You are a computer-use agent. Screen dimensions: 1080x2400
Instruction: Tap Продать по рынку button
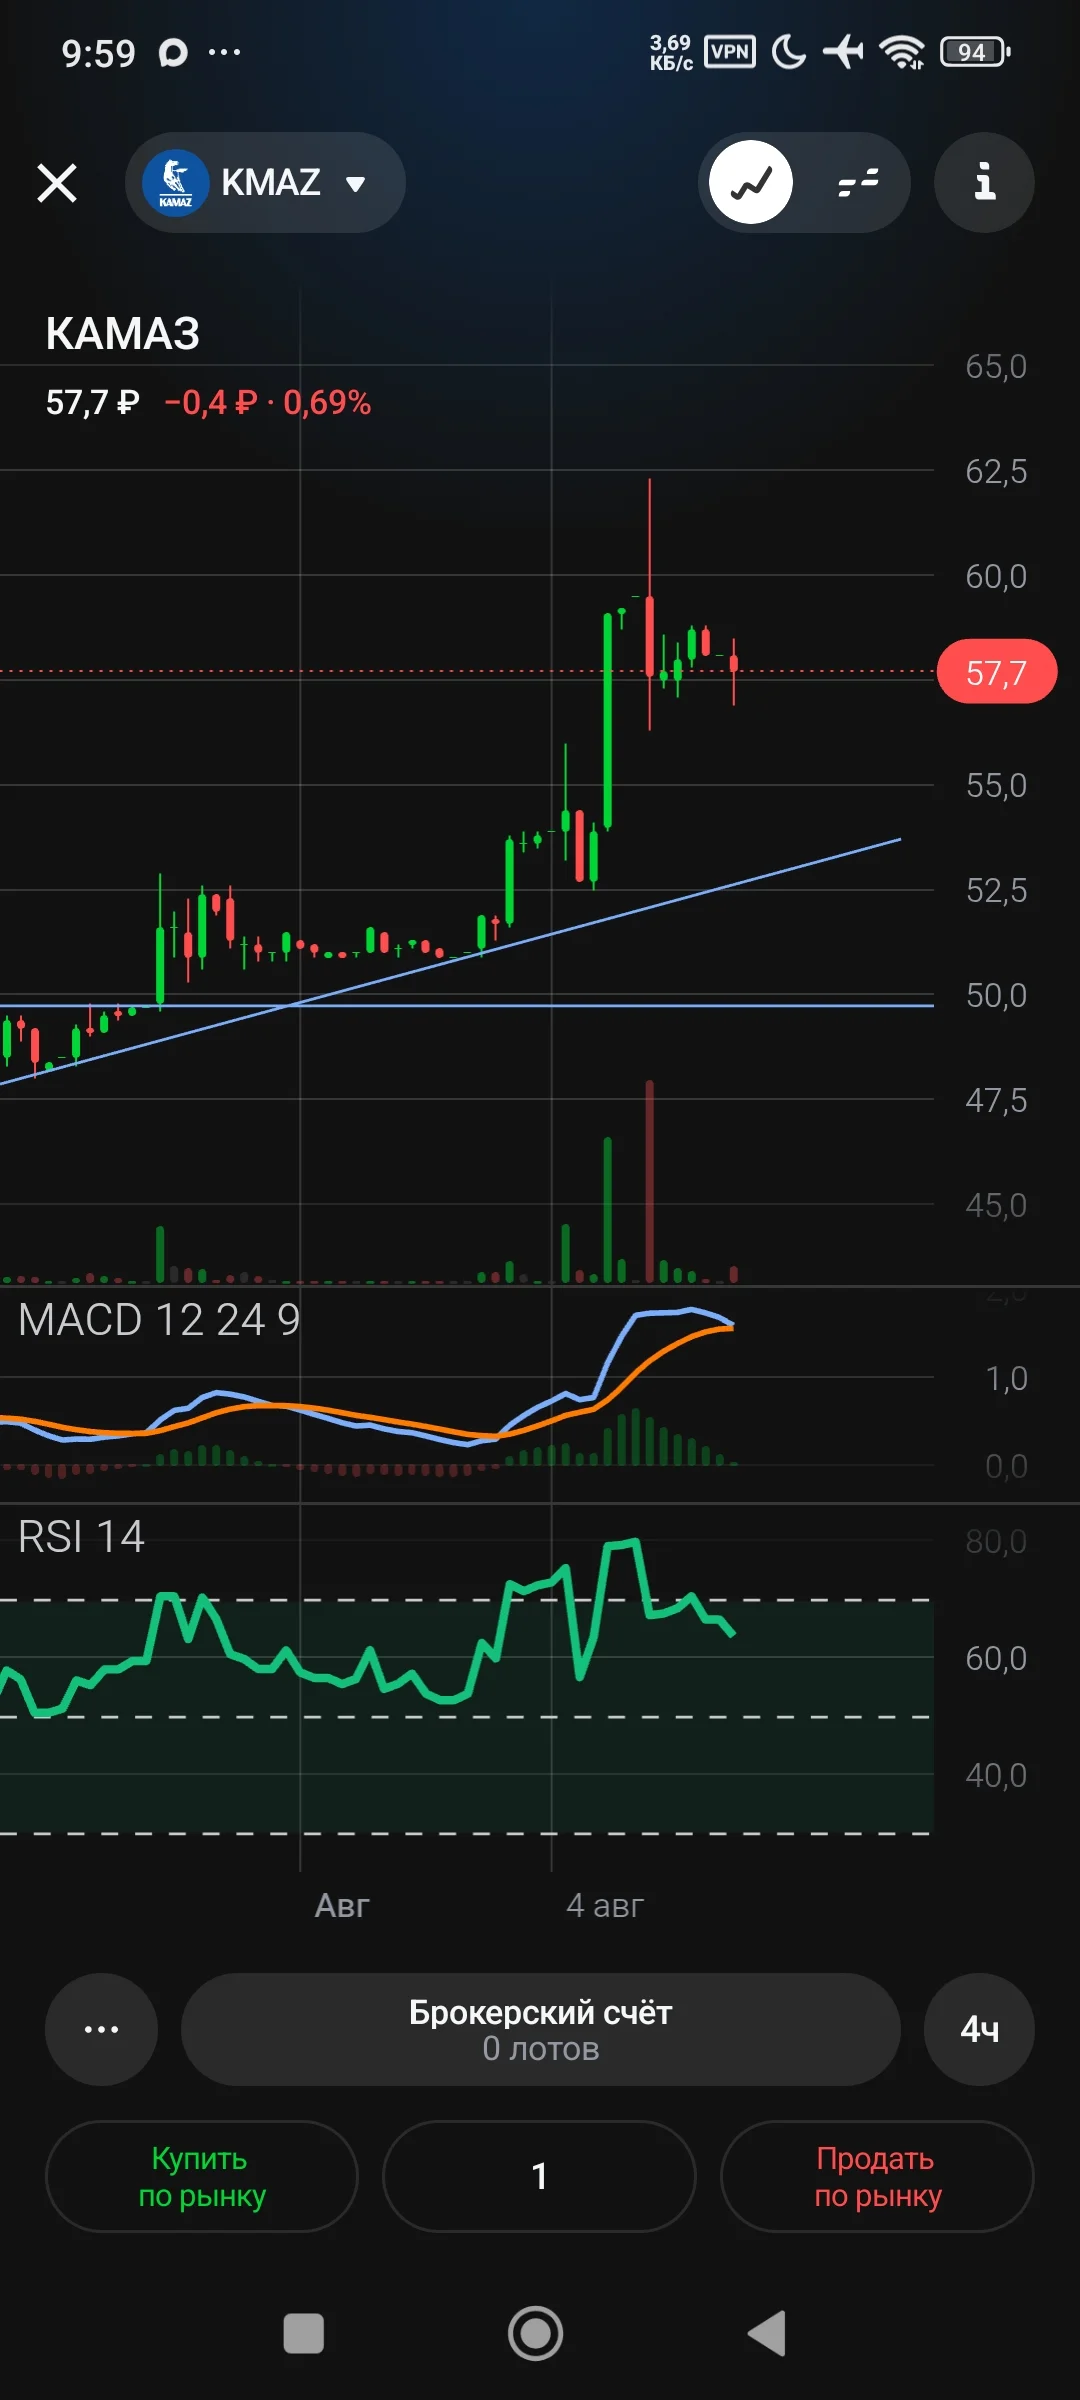point(877,2176)
